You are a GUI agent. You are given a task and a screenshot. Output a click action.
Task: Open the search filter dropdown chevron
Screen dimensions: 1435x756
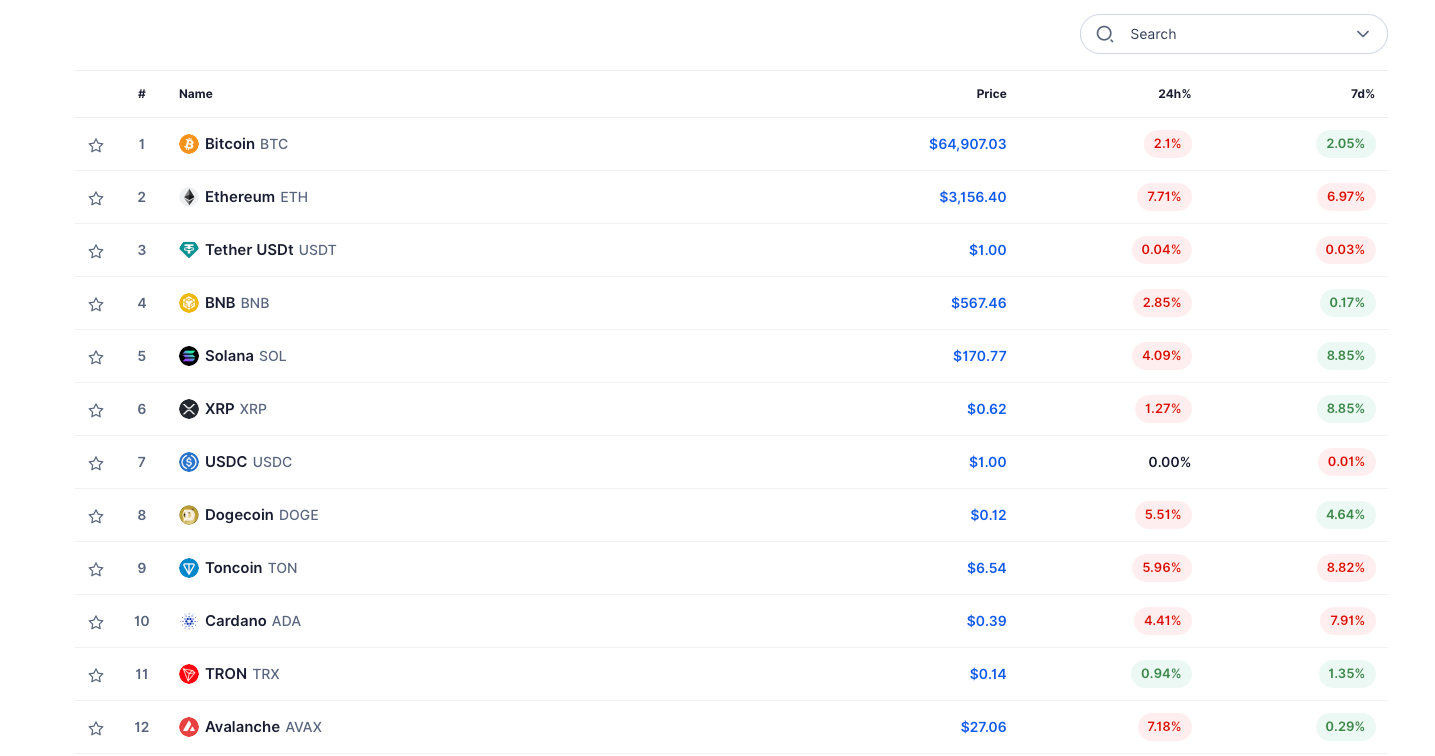[x=1362, y=33]
